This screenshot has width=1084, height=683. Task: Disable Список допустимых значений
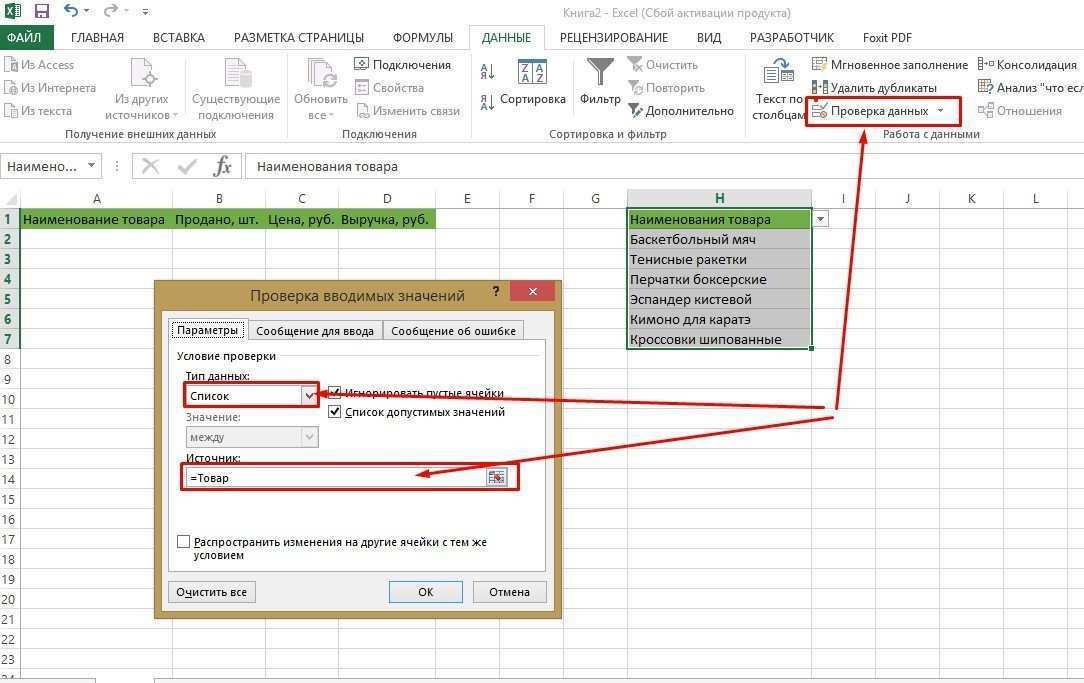click(x=335, y=411)
